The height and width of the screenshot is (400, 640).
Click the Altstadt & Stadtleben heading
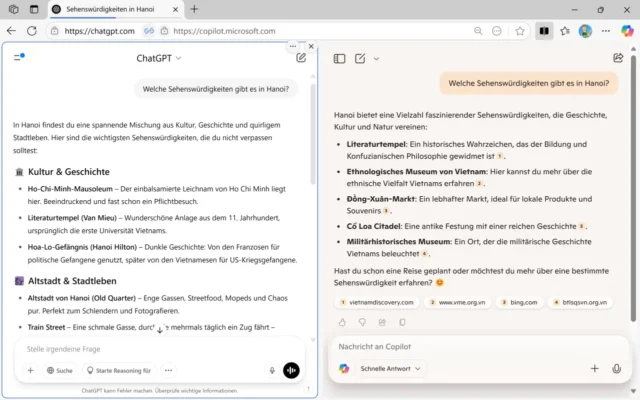72,281
